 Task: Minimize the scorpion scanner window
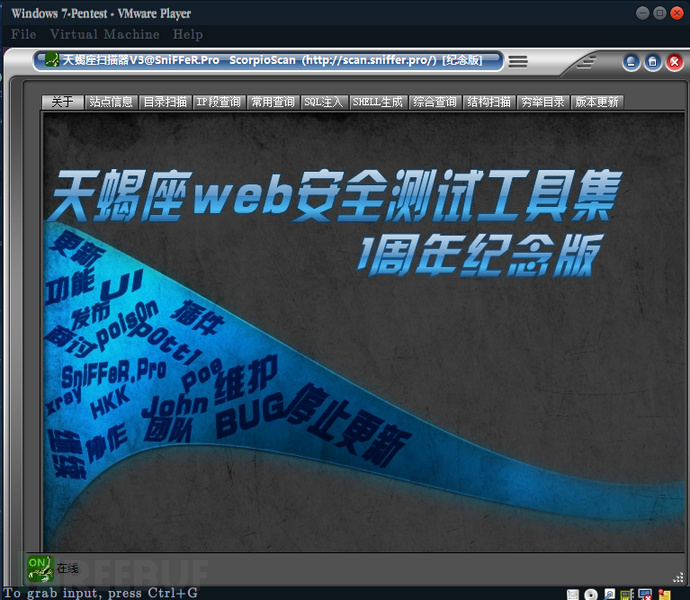[631, 62]
